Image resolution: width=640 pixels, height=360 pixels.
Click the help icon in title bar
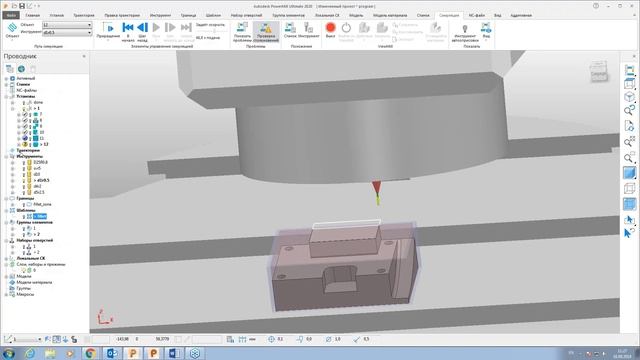(596, 6)
